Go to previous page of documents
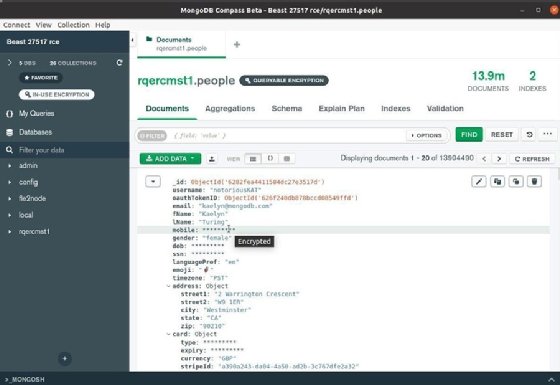Screen dimensions: 560x385 (484, 159)
